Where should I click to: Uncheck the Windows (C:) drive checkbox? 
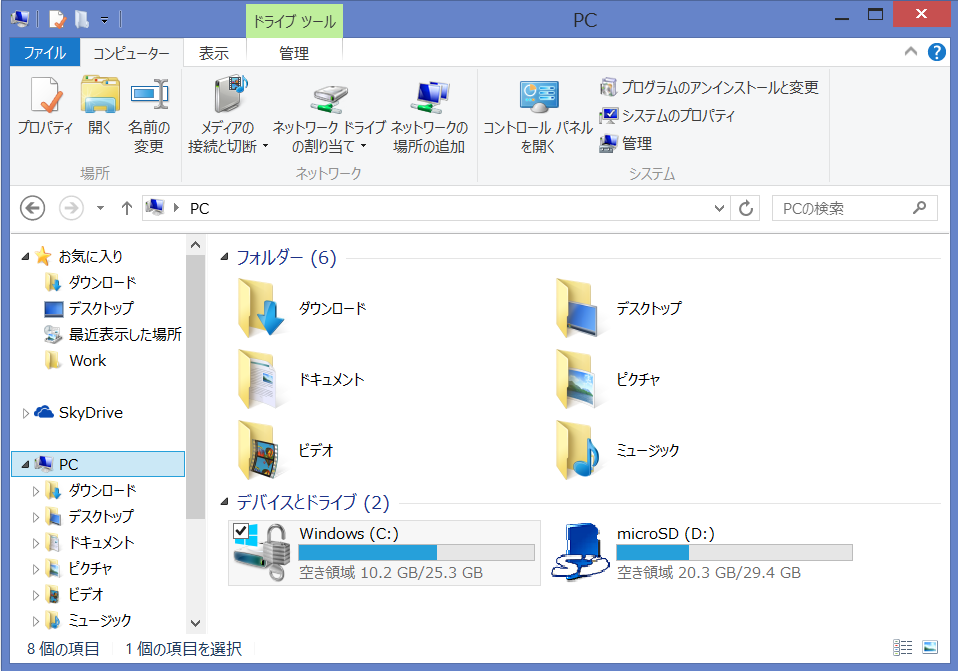pos(240,531)
